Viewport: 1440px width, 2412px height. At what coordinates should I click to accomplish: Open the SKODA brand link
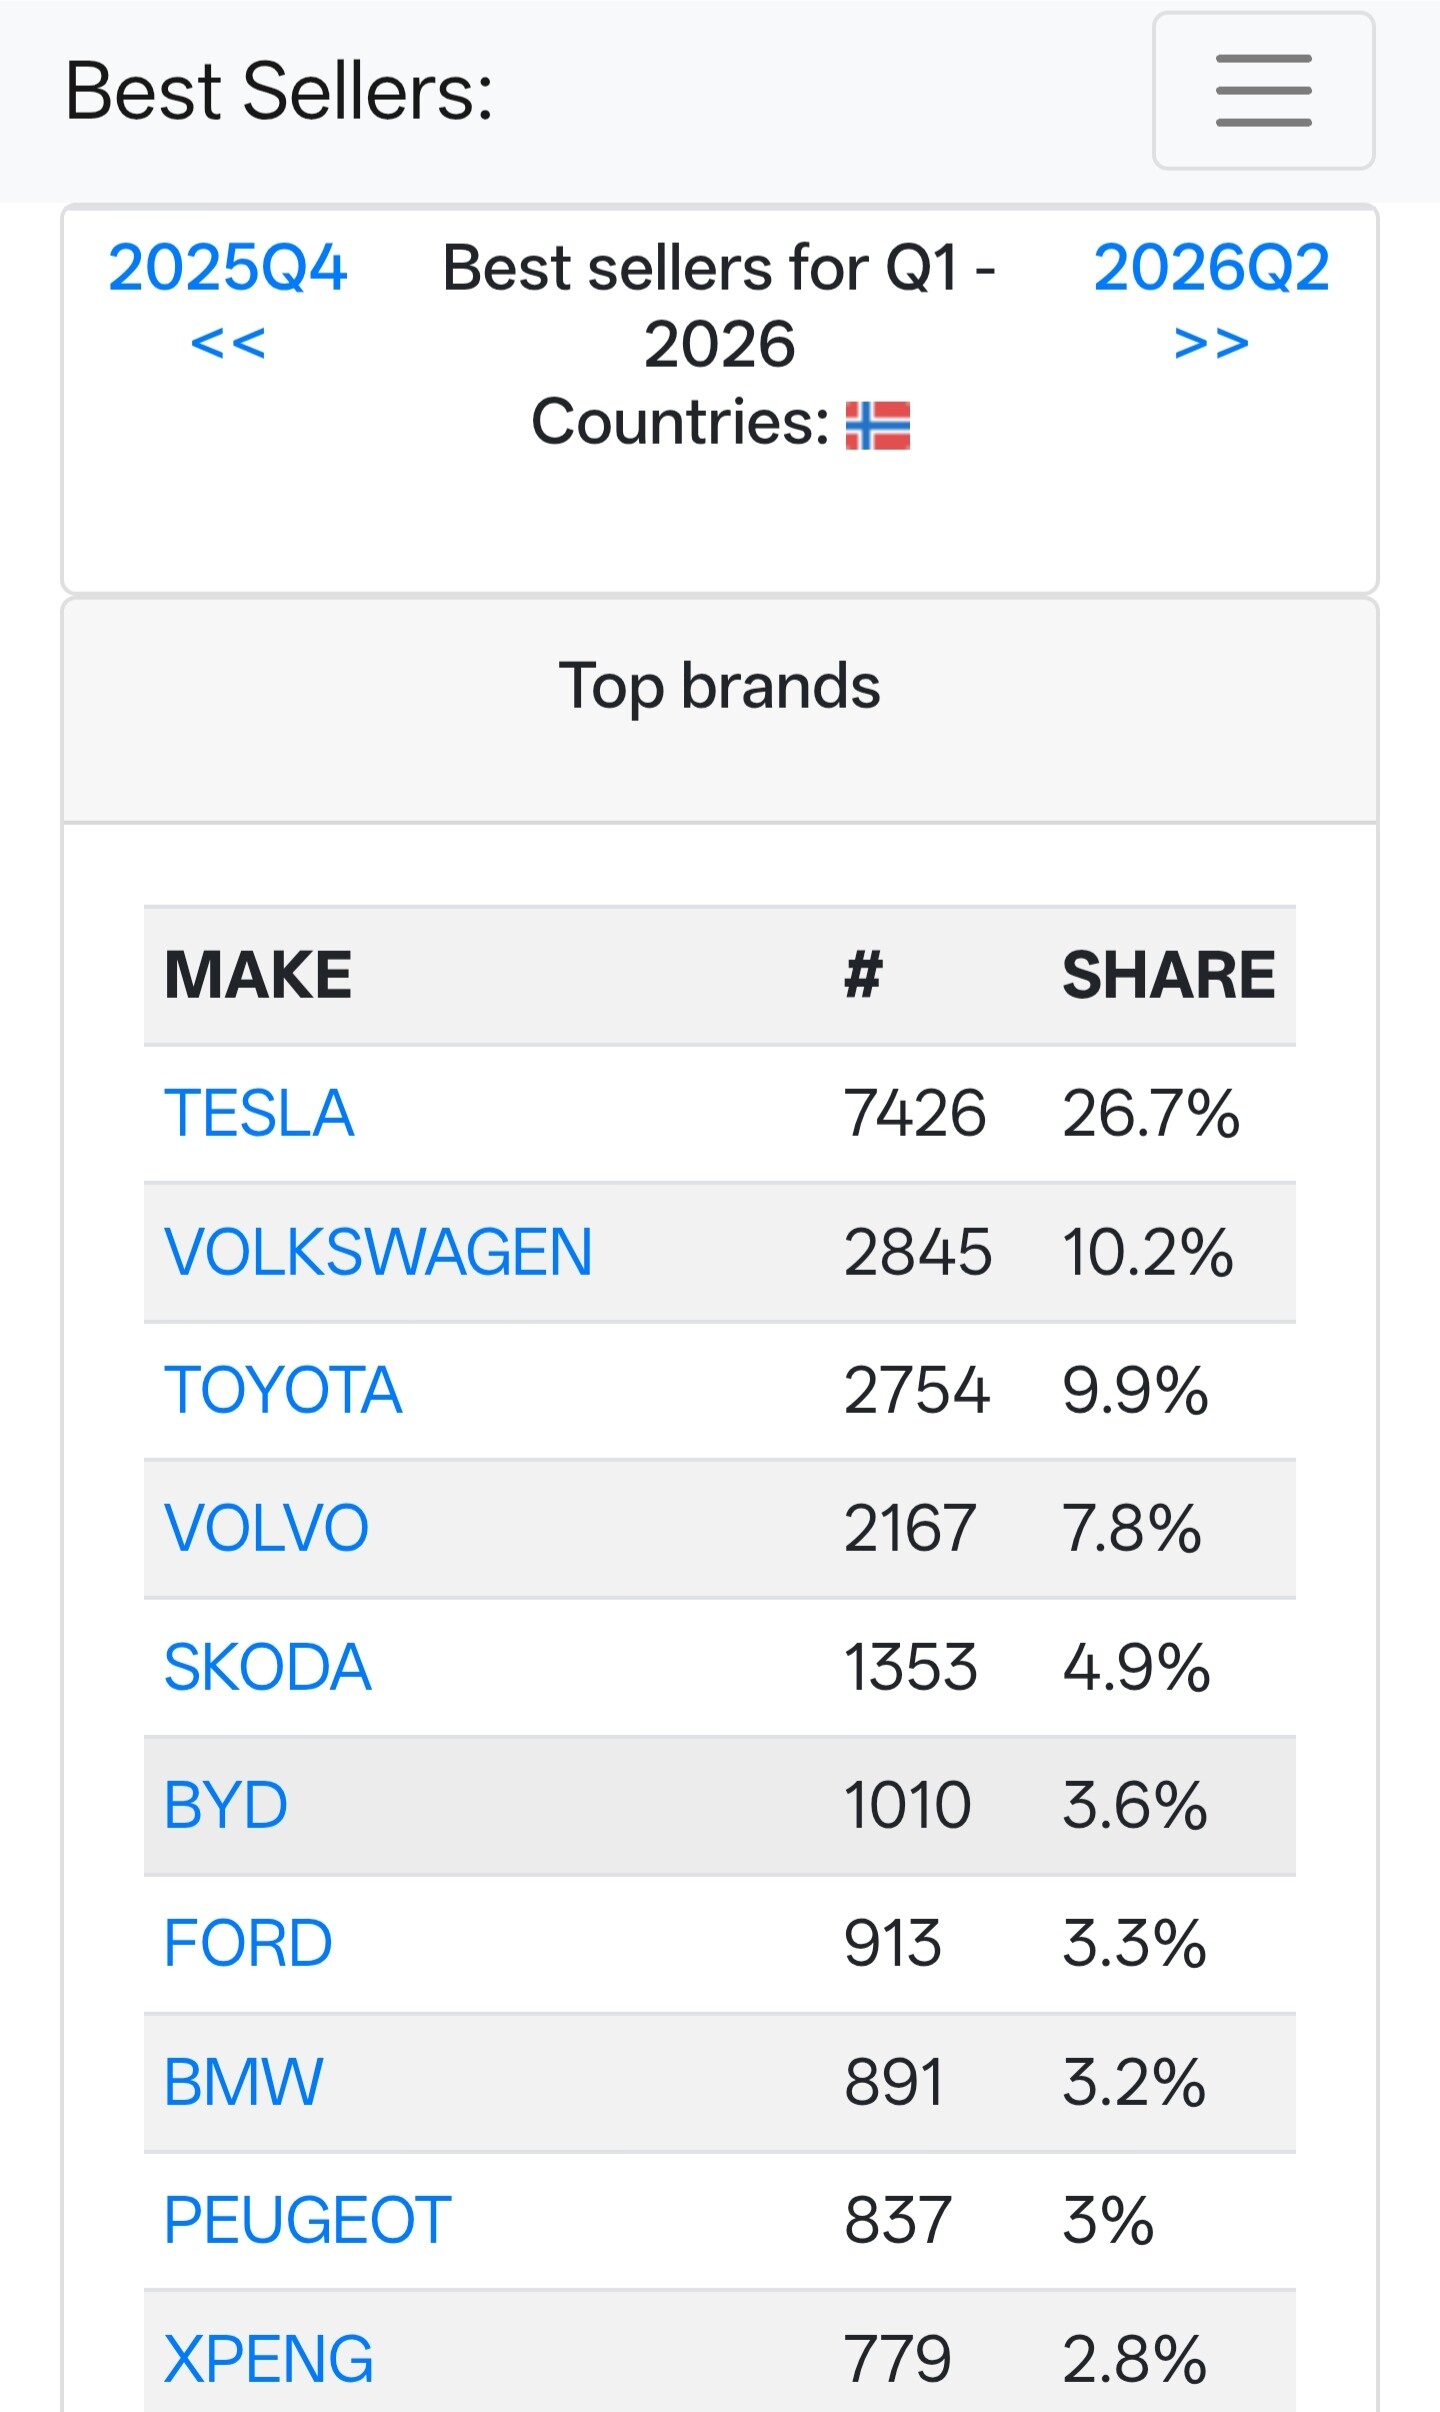coord(267,1667)
